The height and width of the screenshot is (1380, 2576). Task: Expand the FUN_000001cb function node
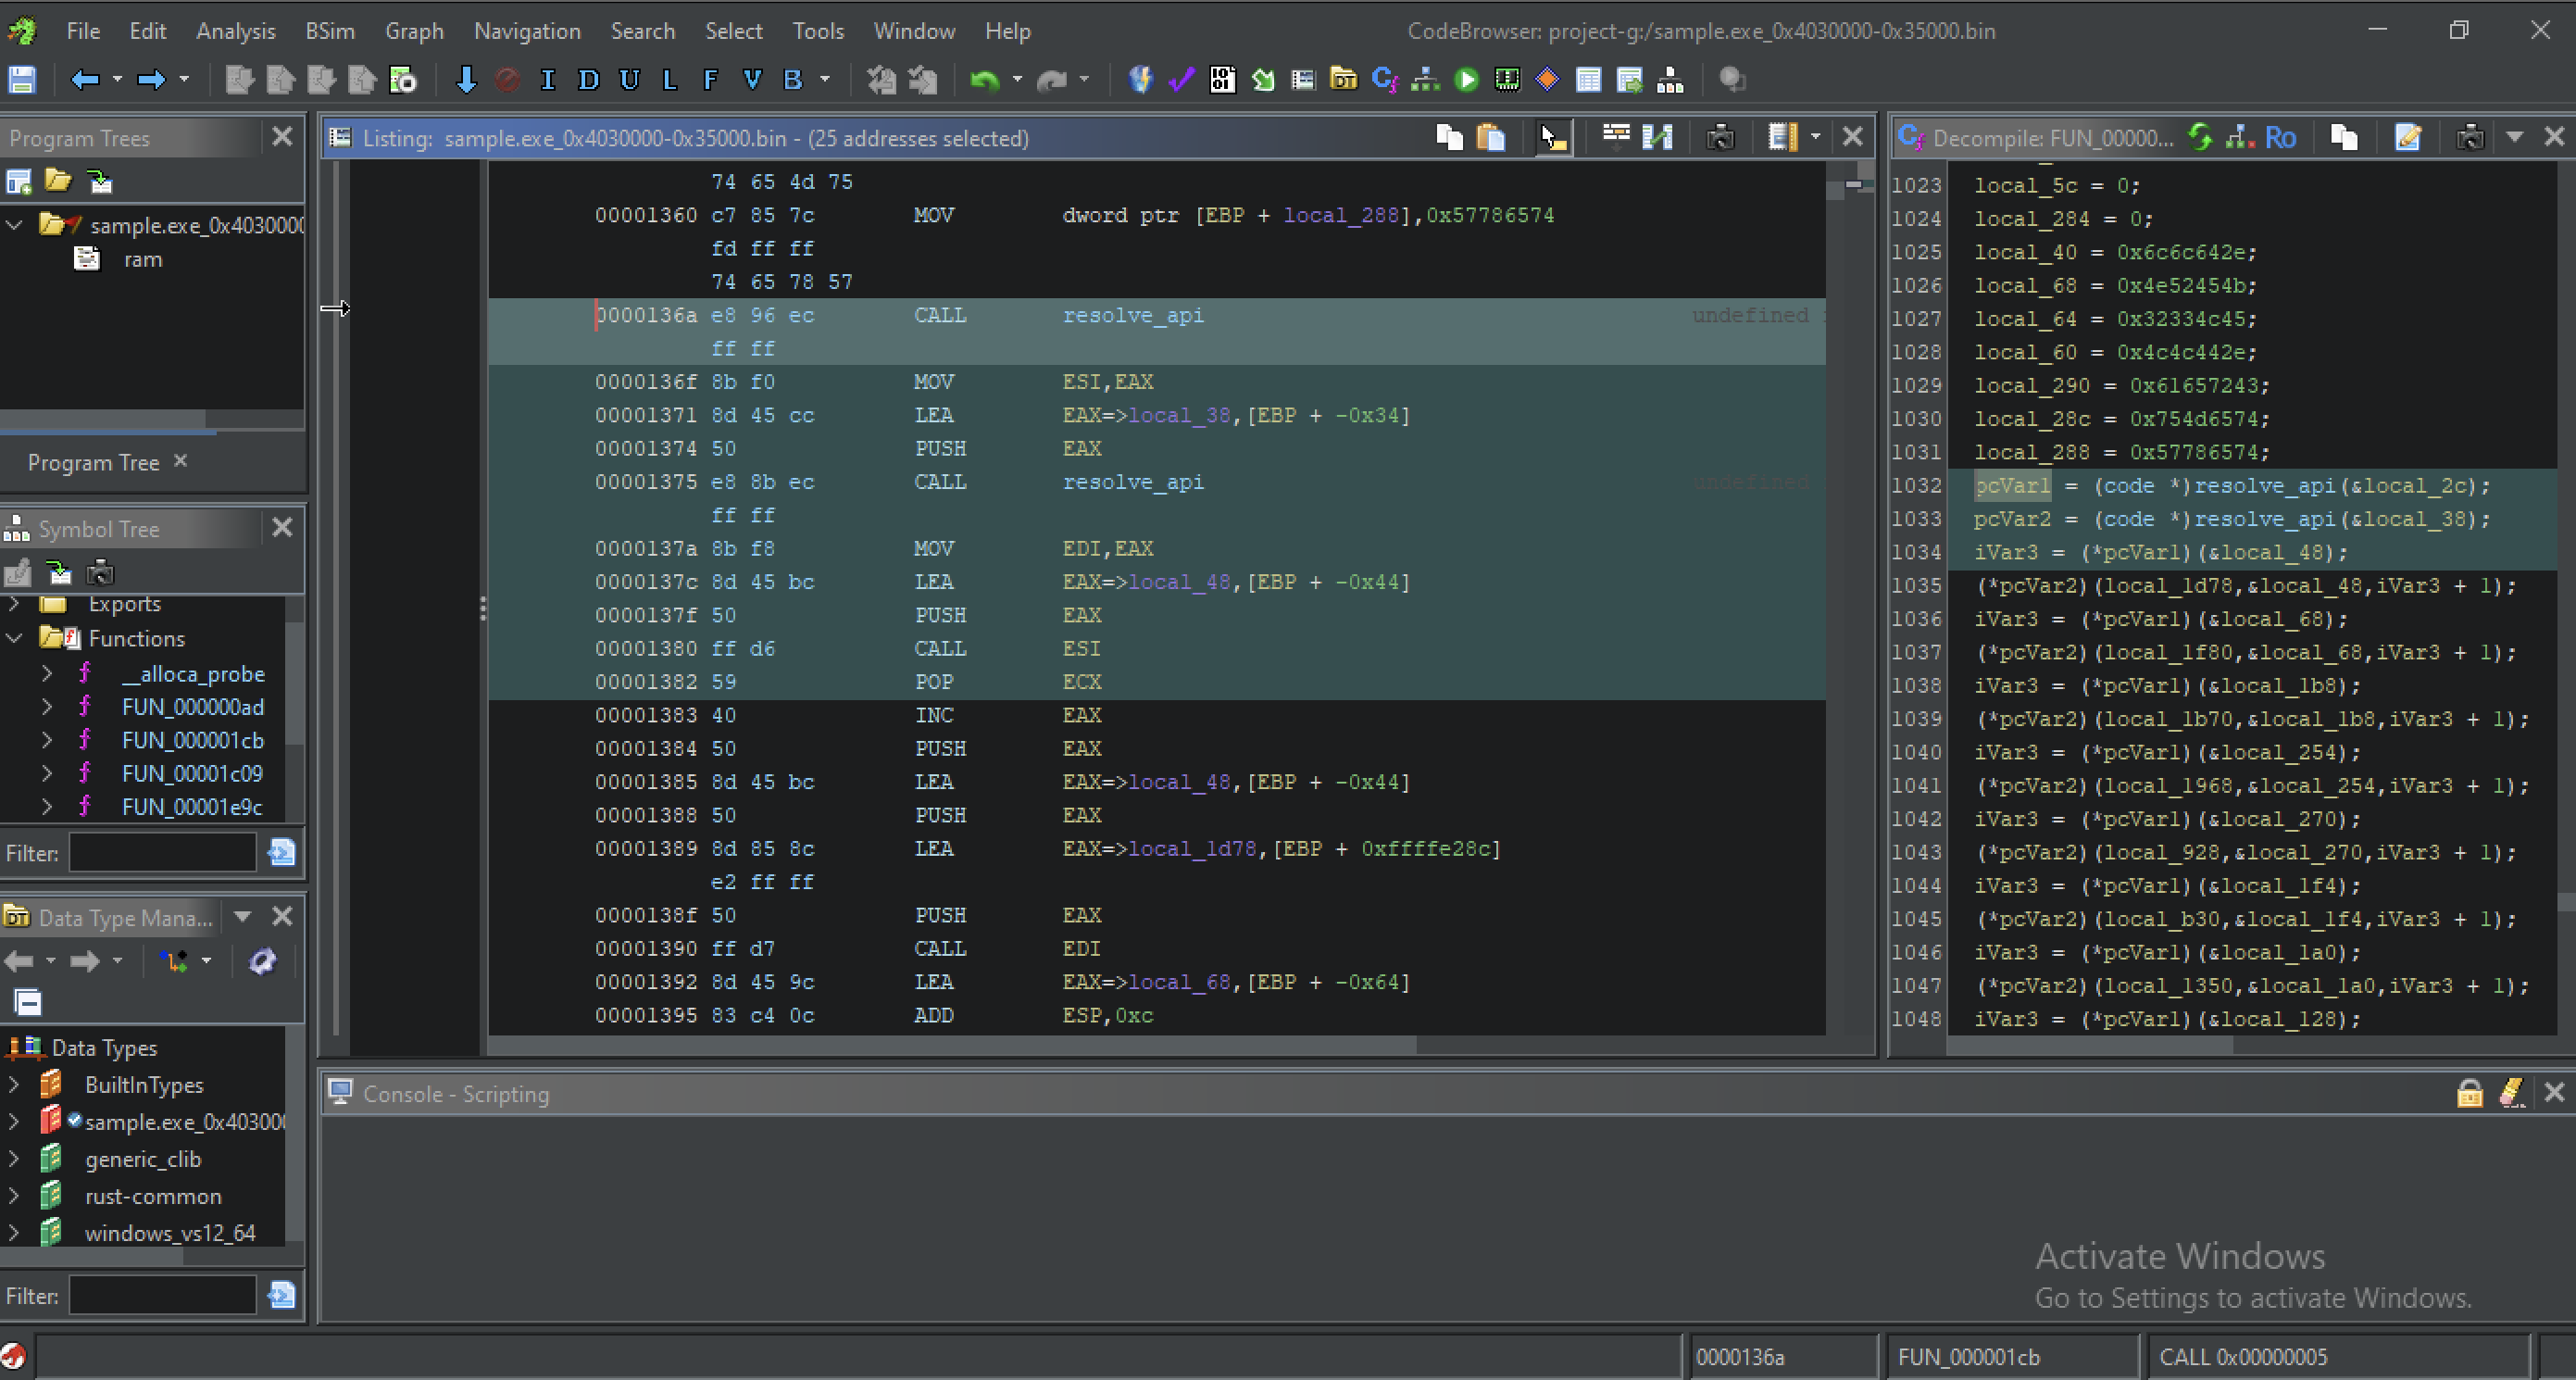click(47, 740)
